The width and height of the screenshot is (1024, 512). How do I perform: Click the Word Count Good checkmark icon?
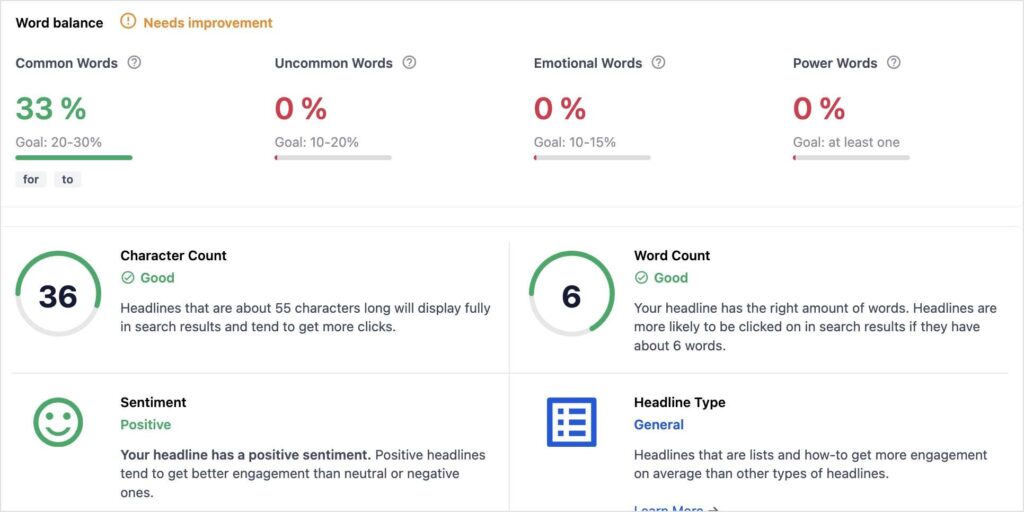(641, 278)
